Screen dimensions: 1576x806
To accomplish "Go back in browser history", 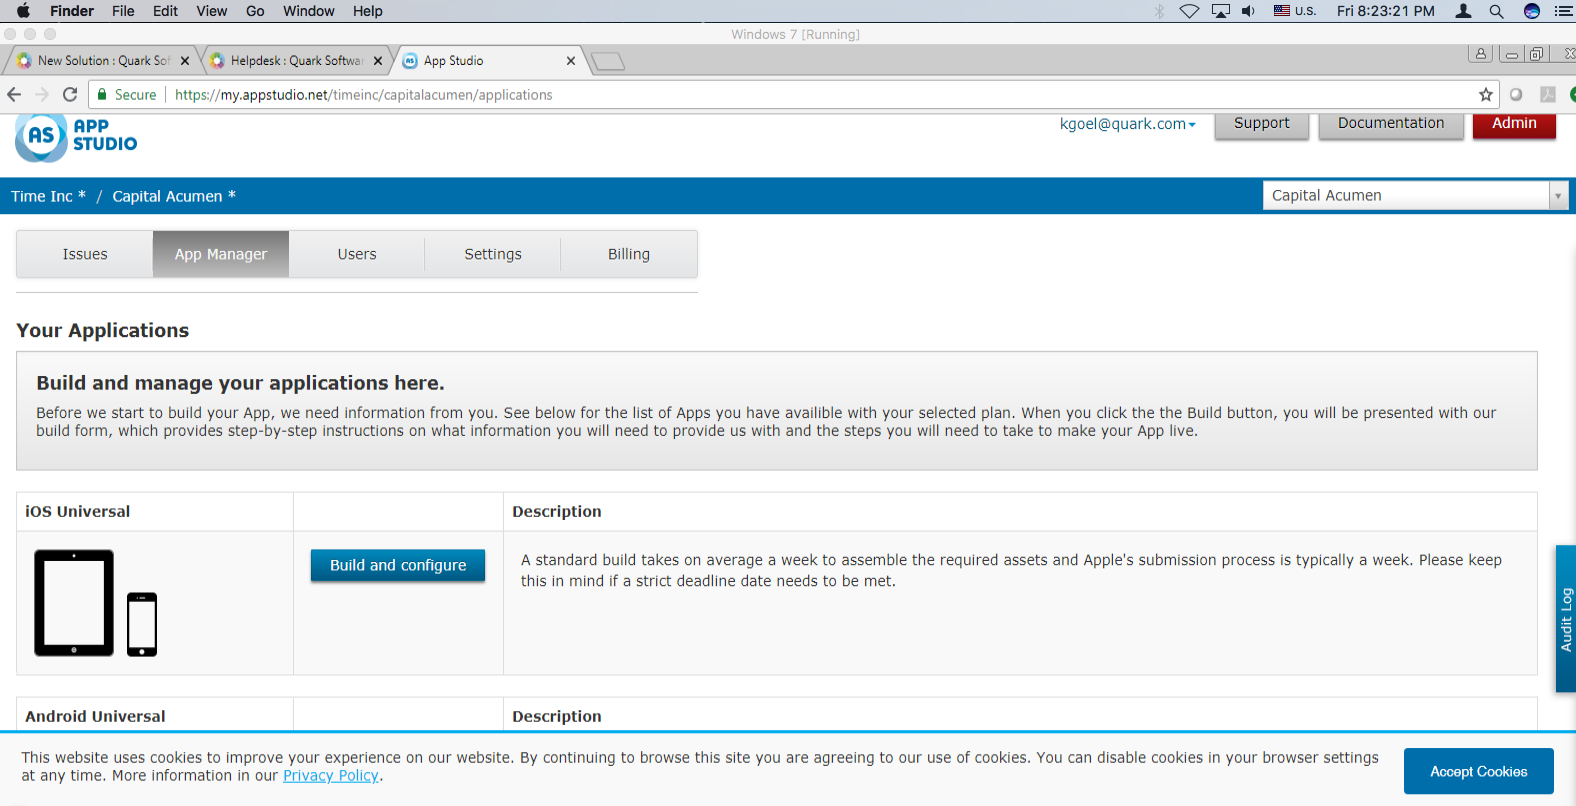I will click(x=14, y=95).
